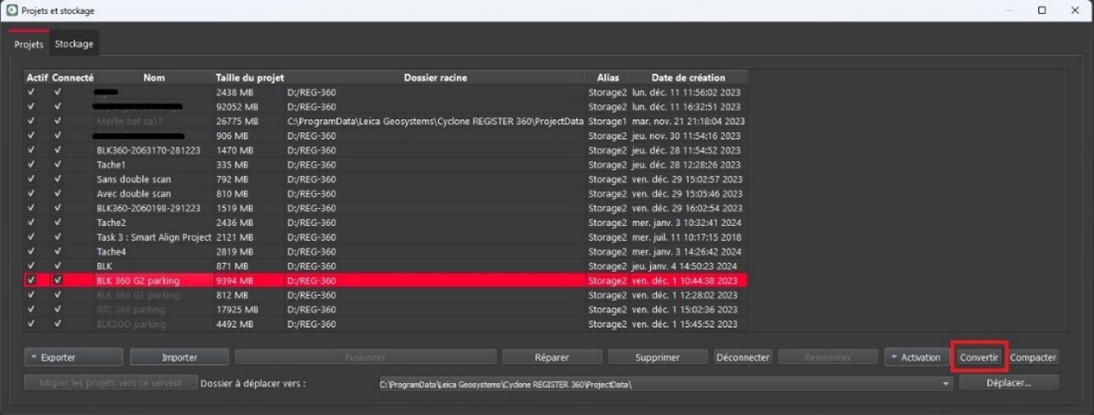Sort by Date de création column header
Image resolution: width=1094 pixels, height=415 pixels.
(688, 77)
